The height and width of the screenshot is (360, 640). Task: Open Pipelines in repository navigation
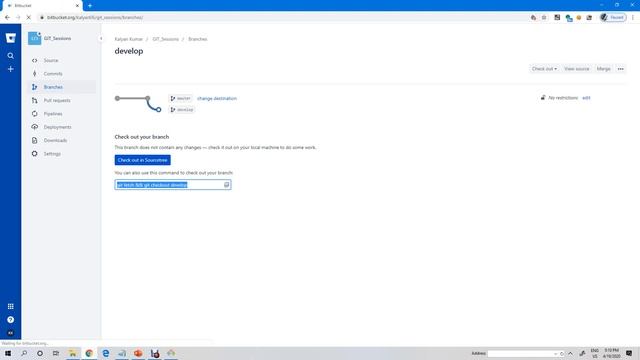(x=53, y=114)
